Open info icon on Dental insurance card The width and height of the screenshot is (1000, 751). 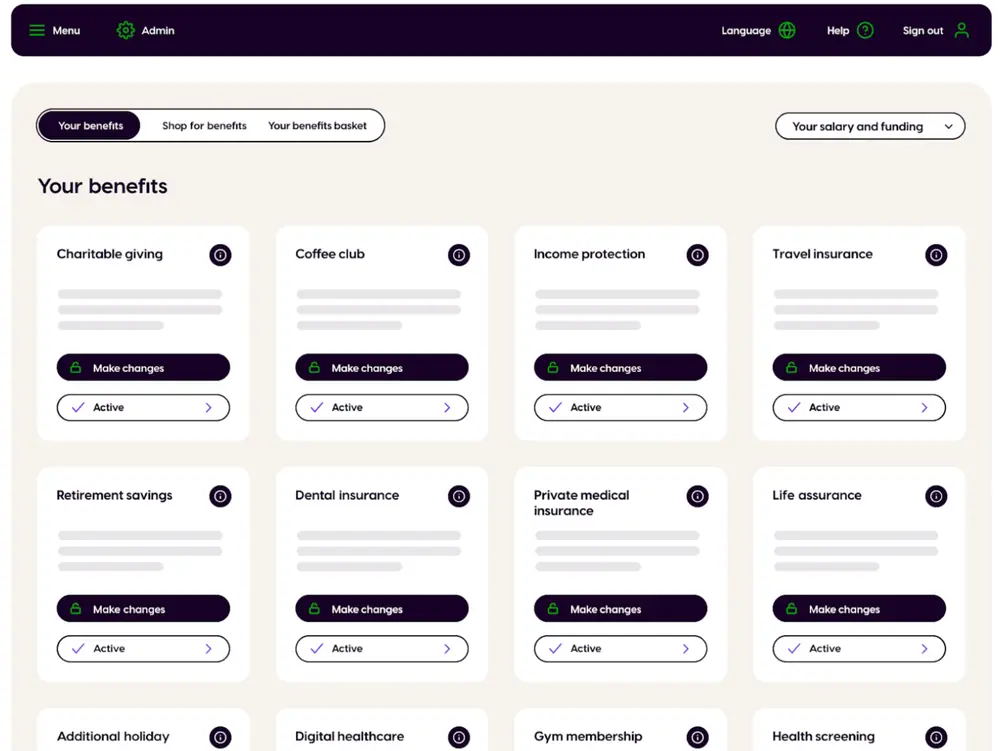tap(459, 496)
